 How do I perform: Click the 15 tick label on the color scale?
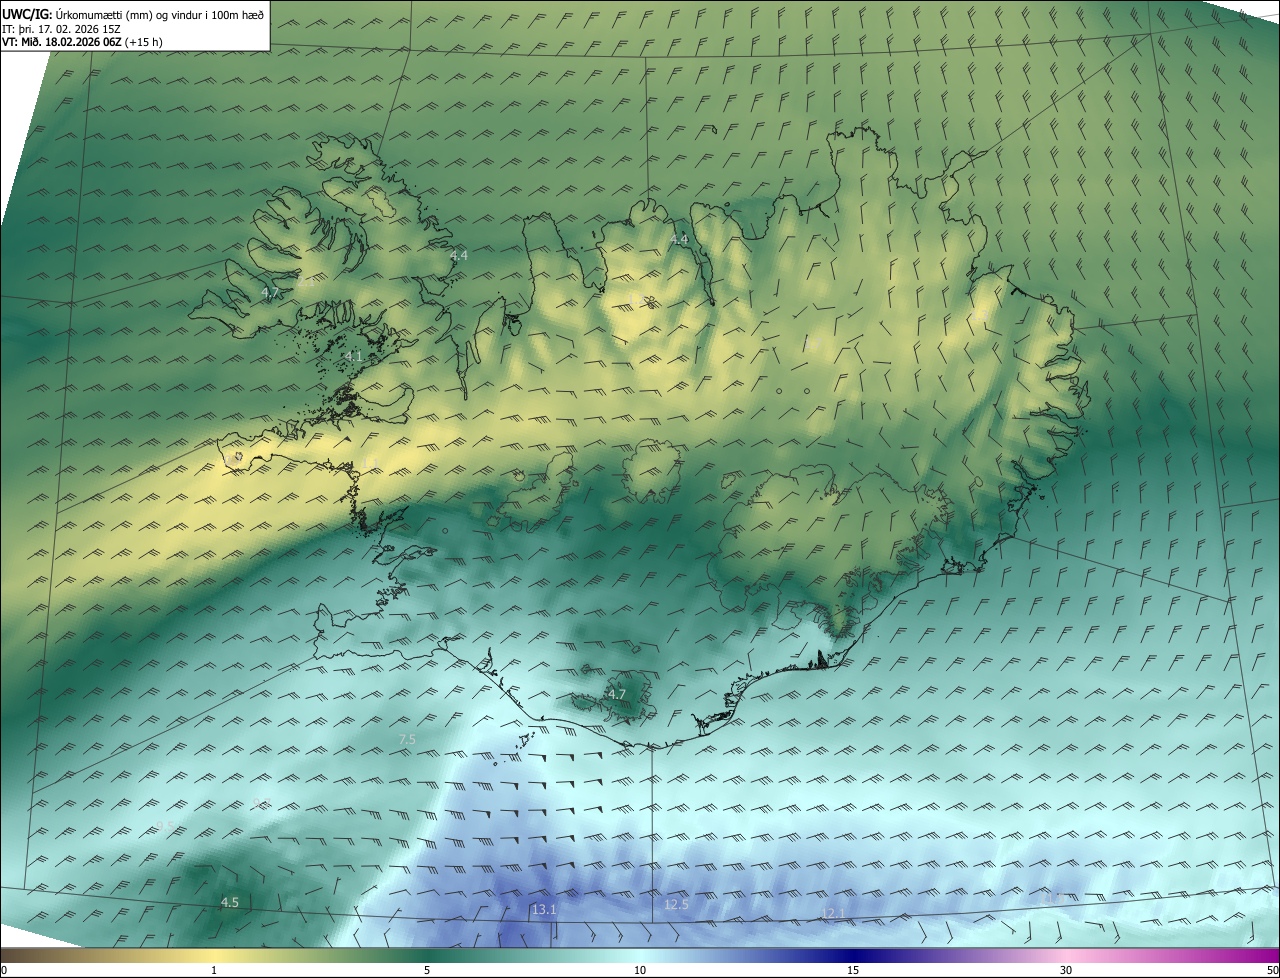[x=853, y=970]
